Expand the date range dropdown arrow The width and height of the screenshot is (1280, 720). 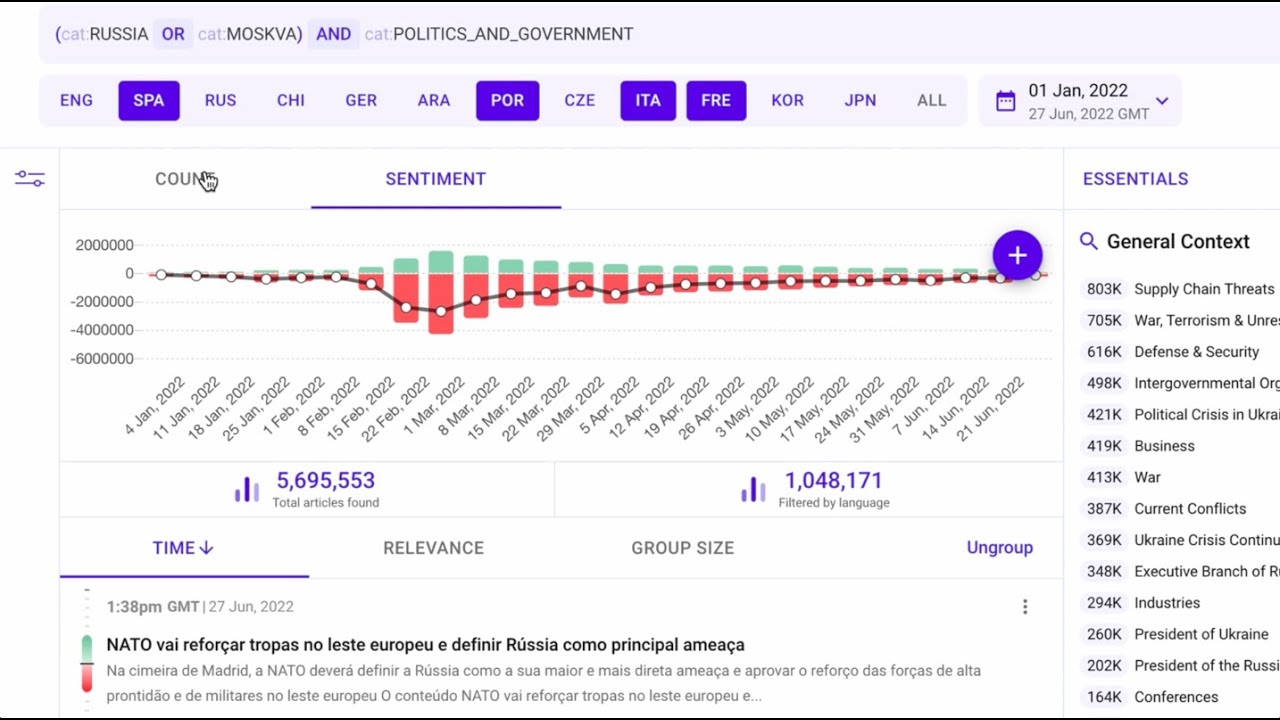pos(1162,101)
